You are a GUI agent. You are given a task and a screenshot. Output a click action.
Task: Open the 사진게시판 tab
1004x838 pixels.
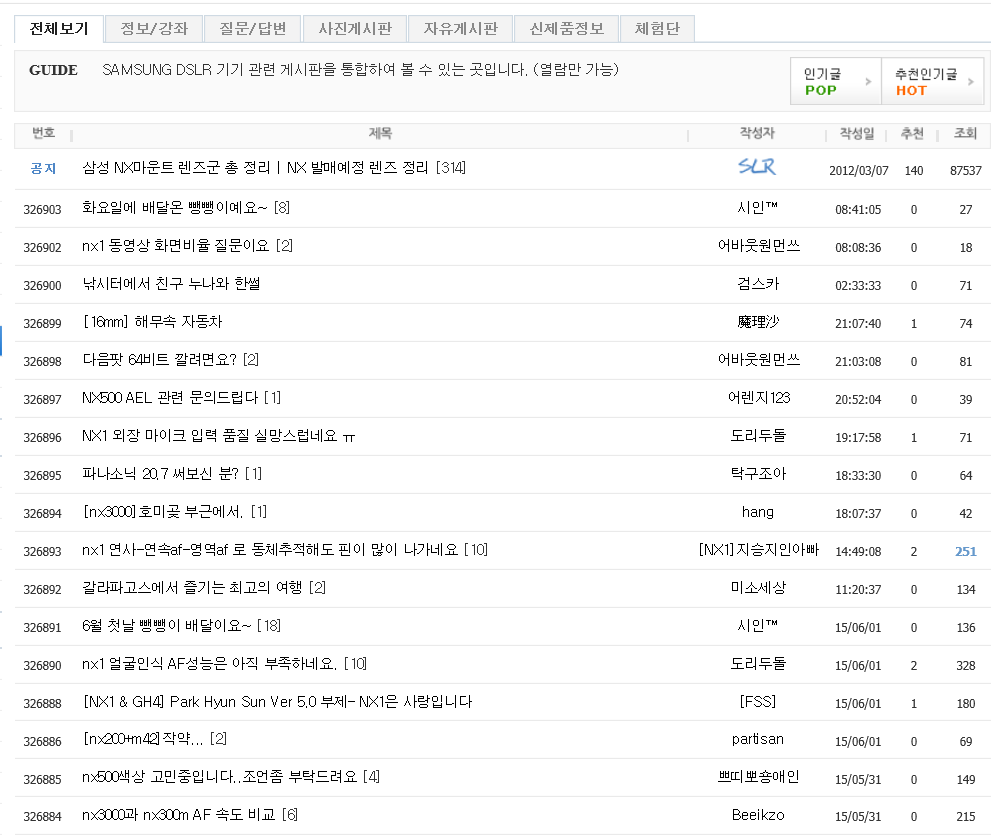point(355,29)
